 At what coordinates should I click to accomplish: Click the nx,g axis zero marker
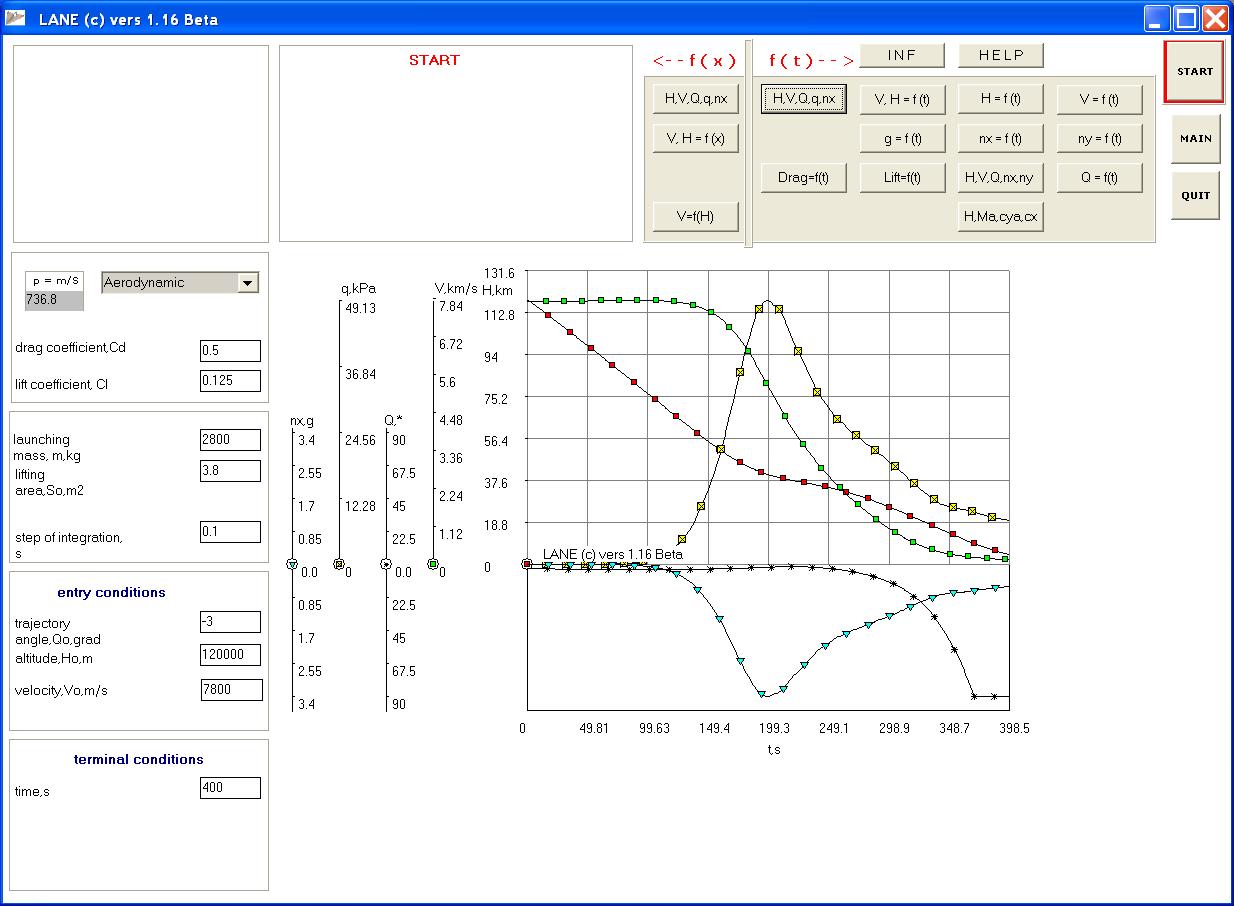(293, 565)
